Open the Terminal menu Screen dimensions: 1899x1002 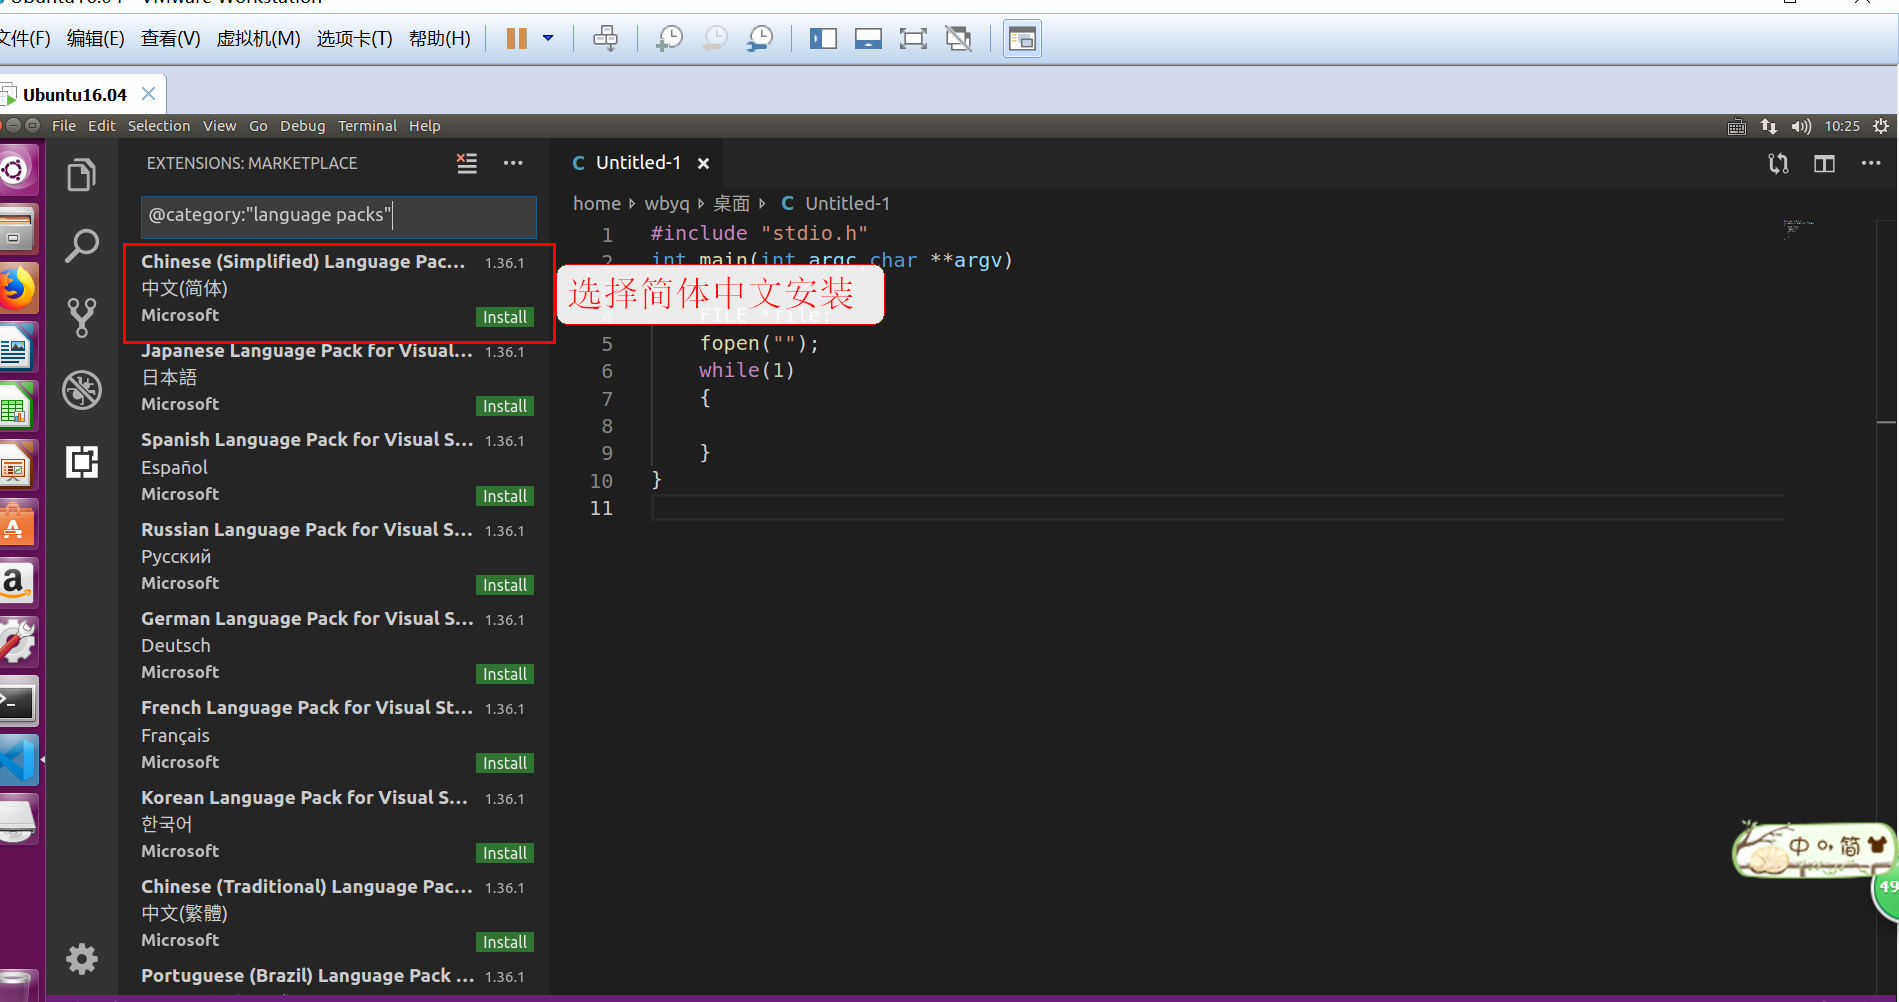point(367,126)
